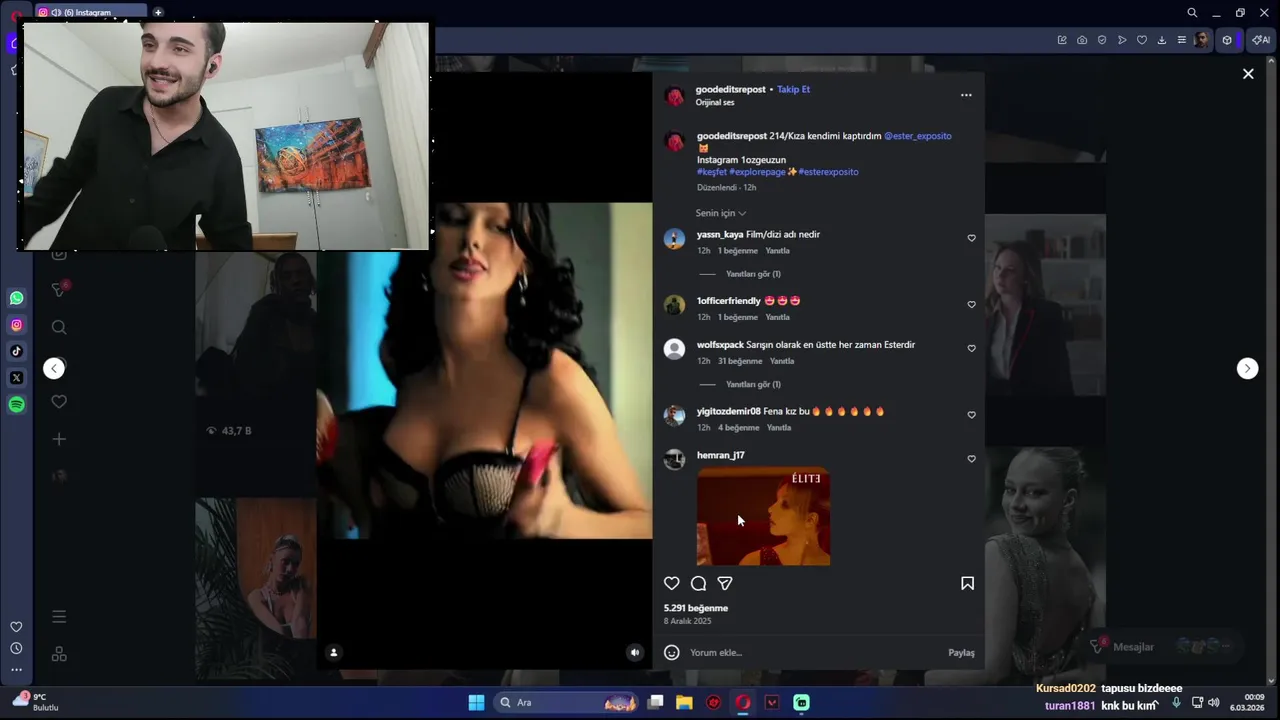Focus the 'Yorum ekle...' comment field
This screenshot has height=720, width=1280.
815,652
